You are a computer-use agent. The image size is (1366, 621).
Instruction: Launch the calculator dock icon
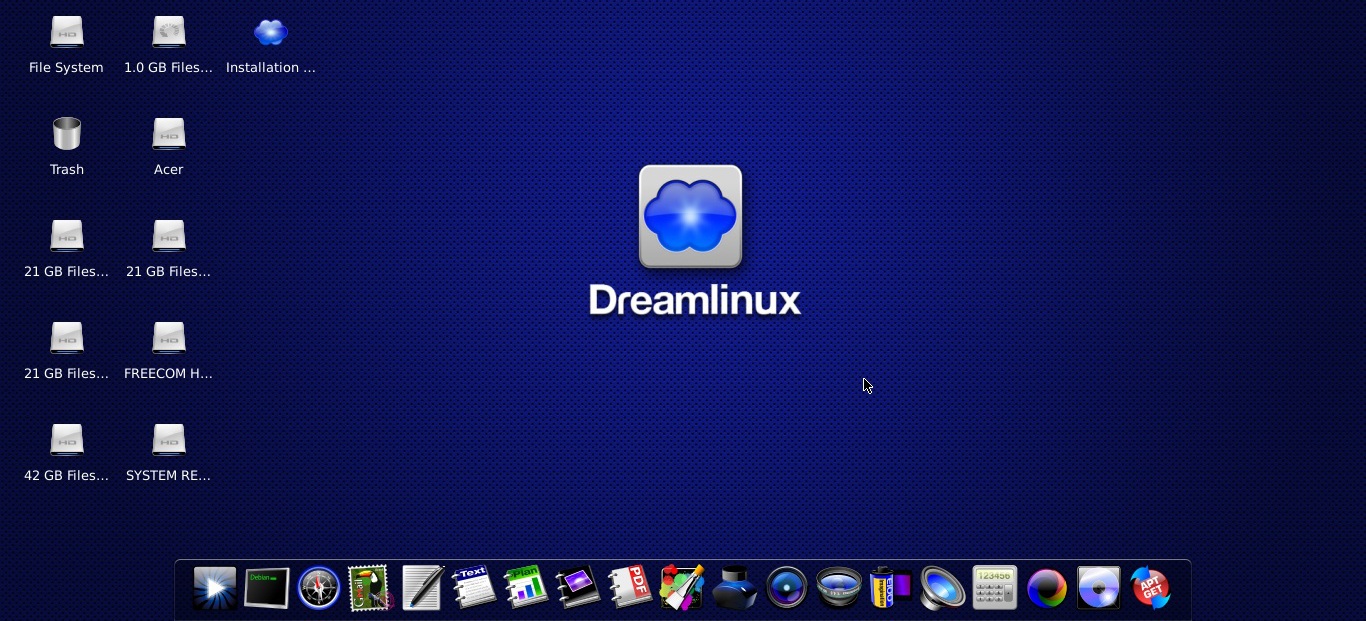995,588
